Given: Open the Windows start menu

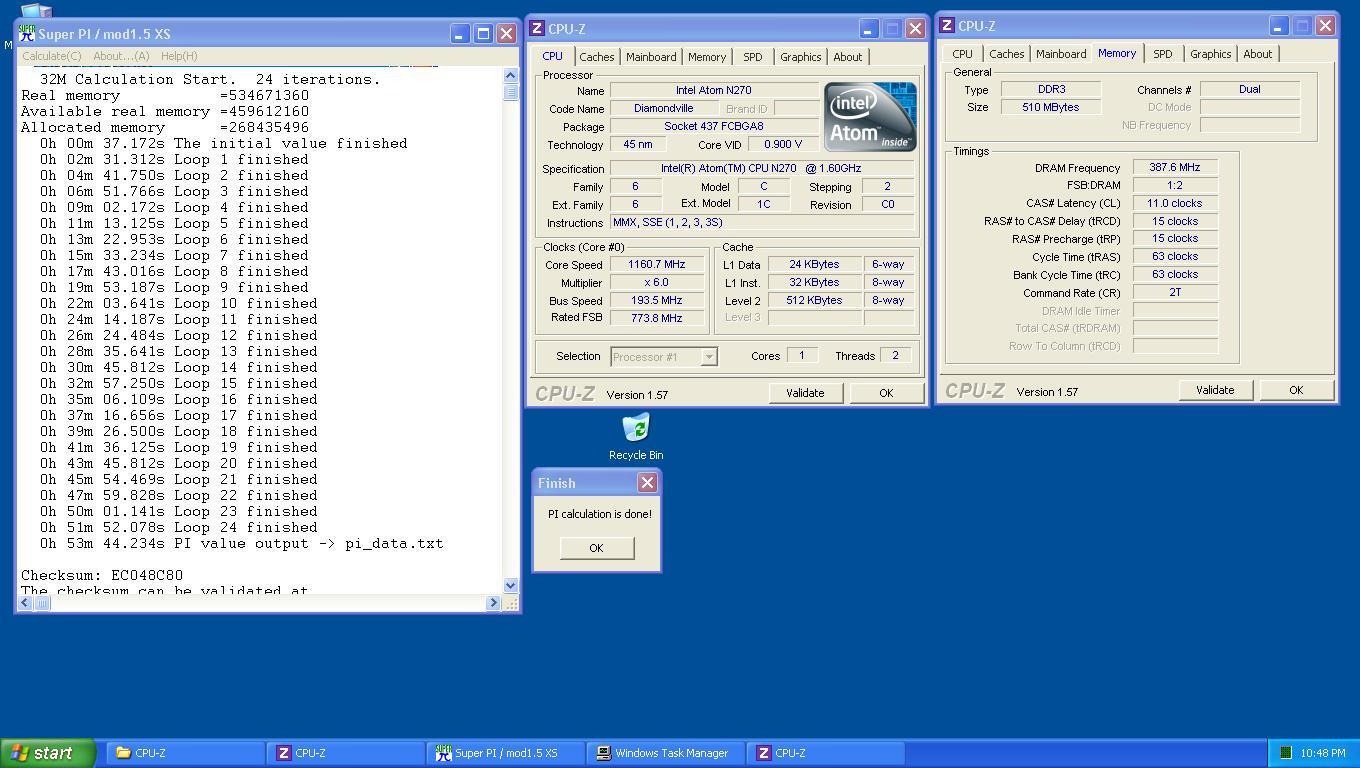Looking at the screenshot, I should point(47,753).
